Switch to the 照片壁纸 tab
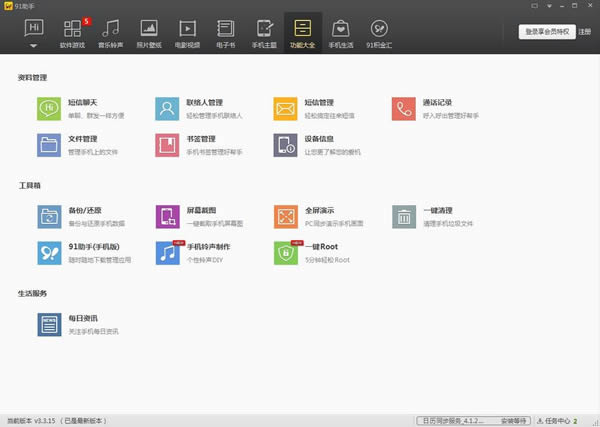This screenshot has height=427, width=600. coord(149,34)
